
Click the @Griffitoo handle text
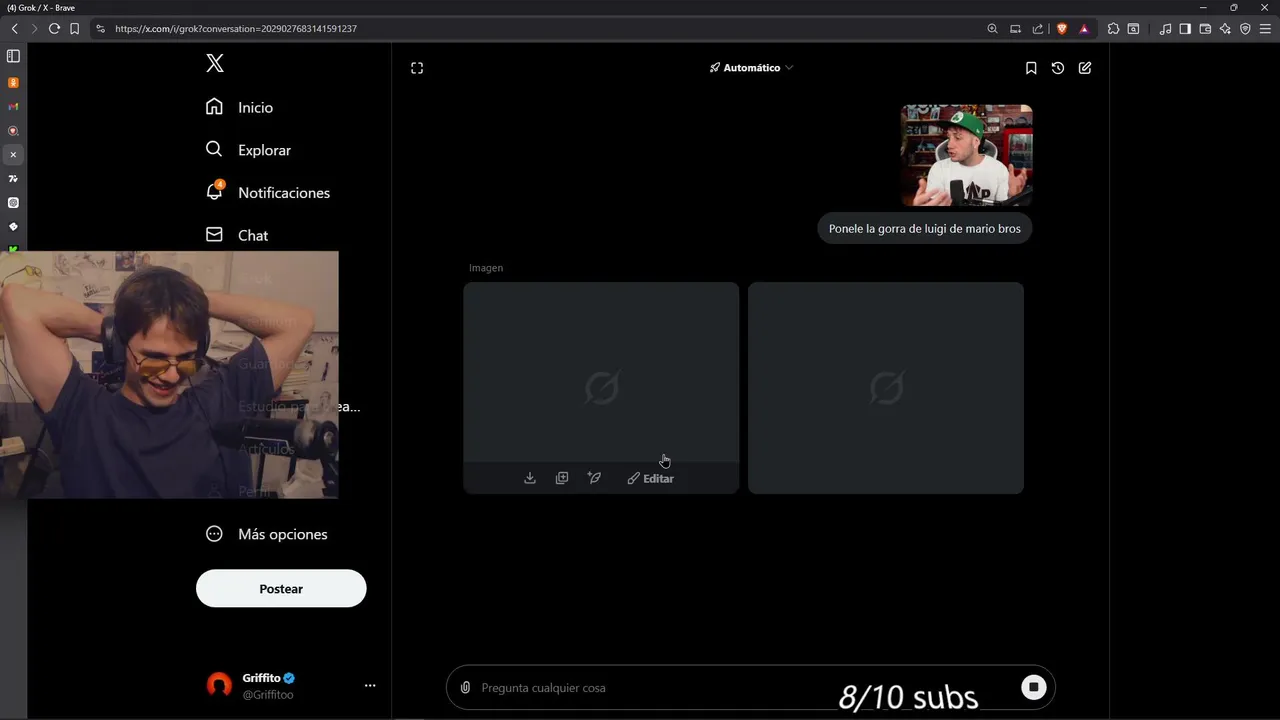(268, 695)
